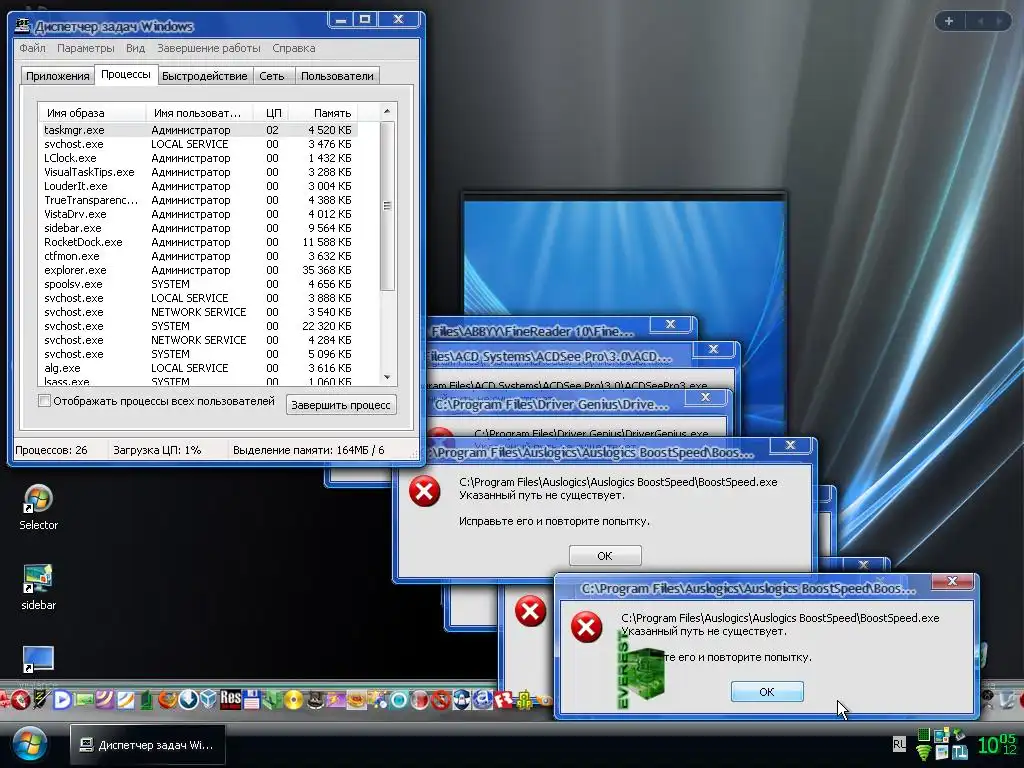Sort processes by ЦП column header
The width and height of the screenshot is (1024, 768).
(x=272, y=113)
